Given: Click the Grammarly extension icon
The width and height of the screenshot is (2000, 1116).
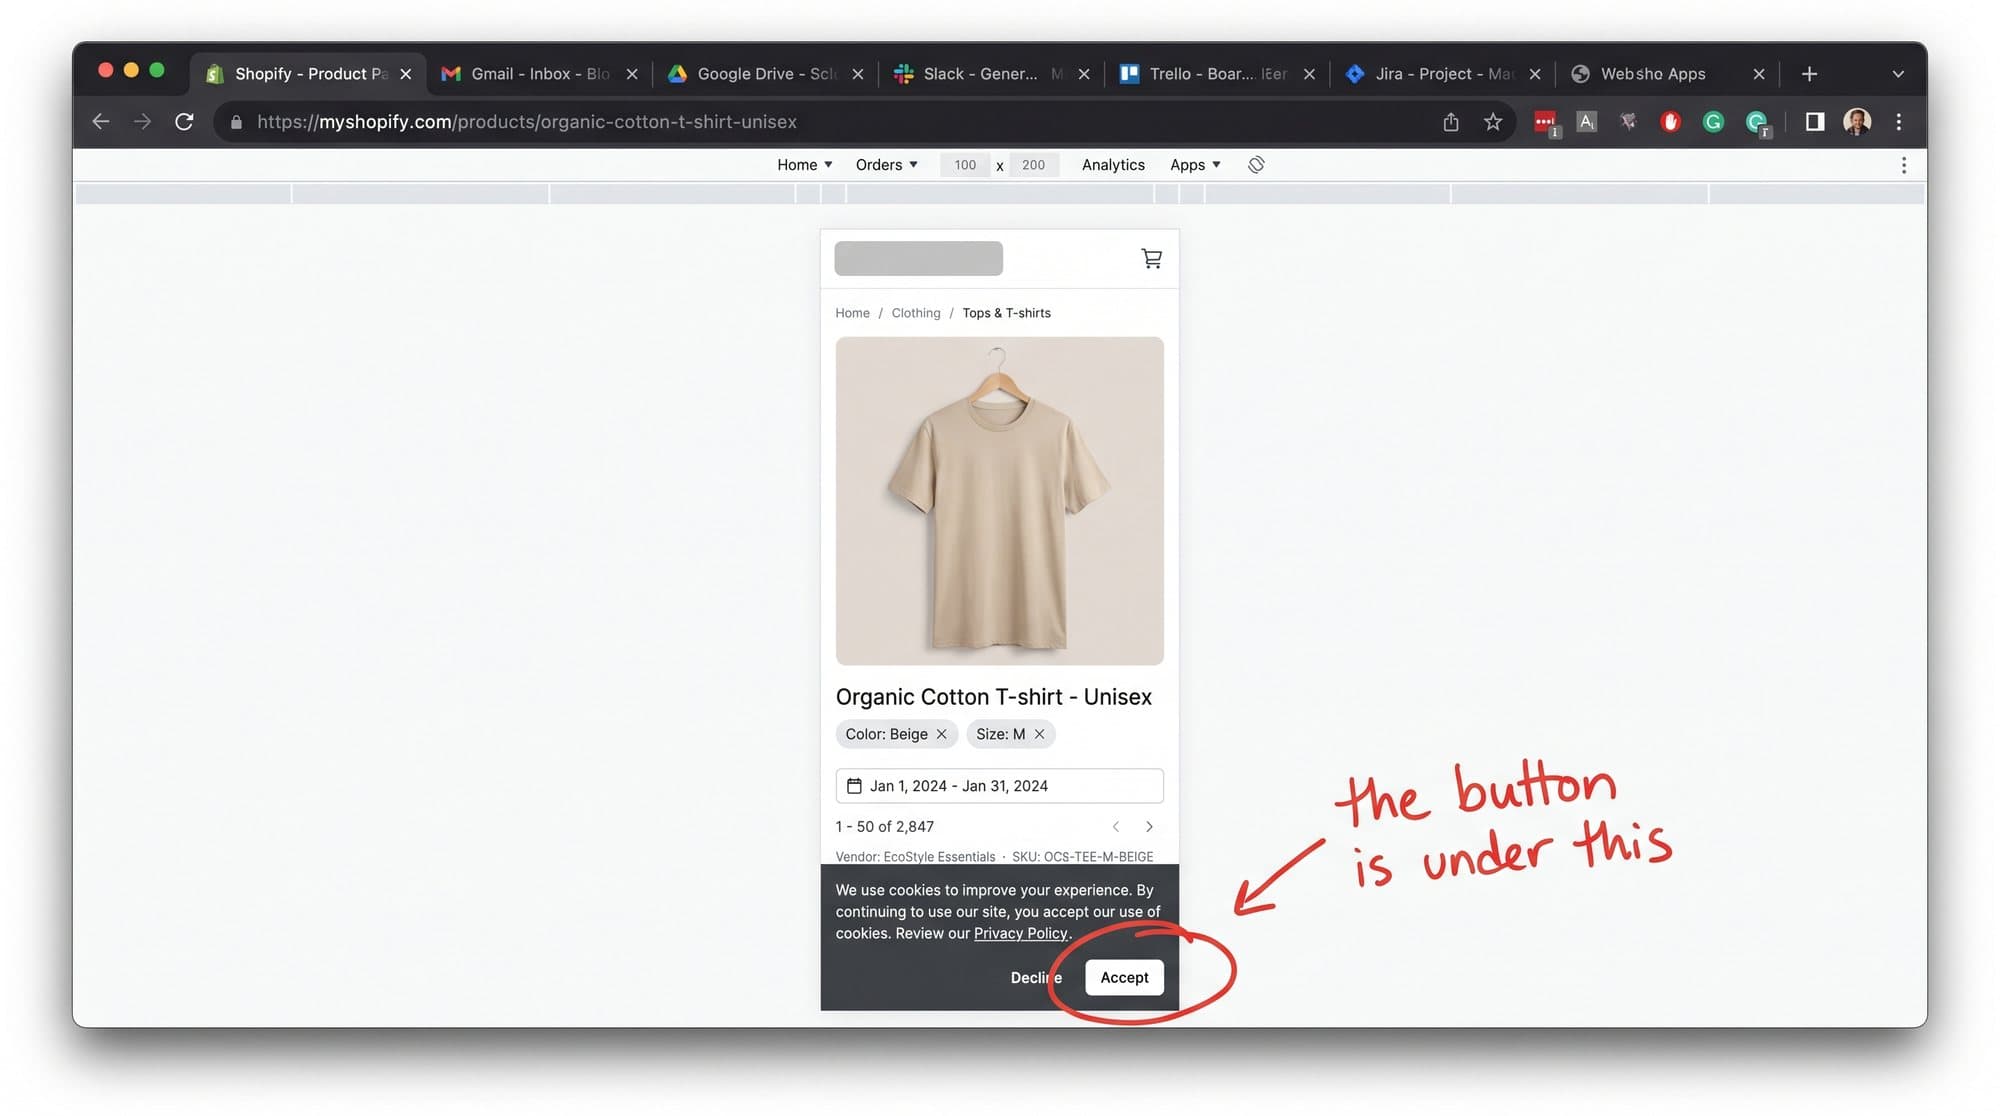Looking at the screenshot, I should (1713, 122).
